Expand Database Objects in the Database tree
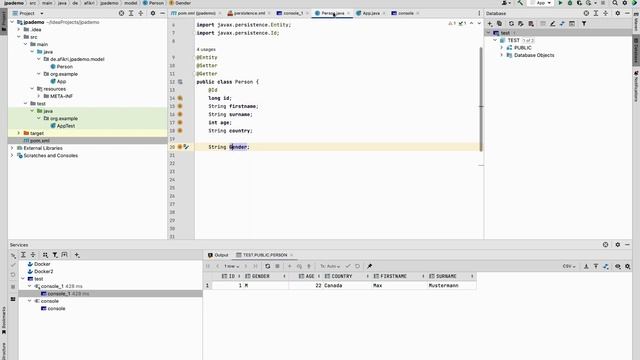The height and width of the screenshot is (360, 640). coord(502,55)
